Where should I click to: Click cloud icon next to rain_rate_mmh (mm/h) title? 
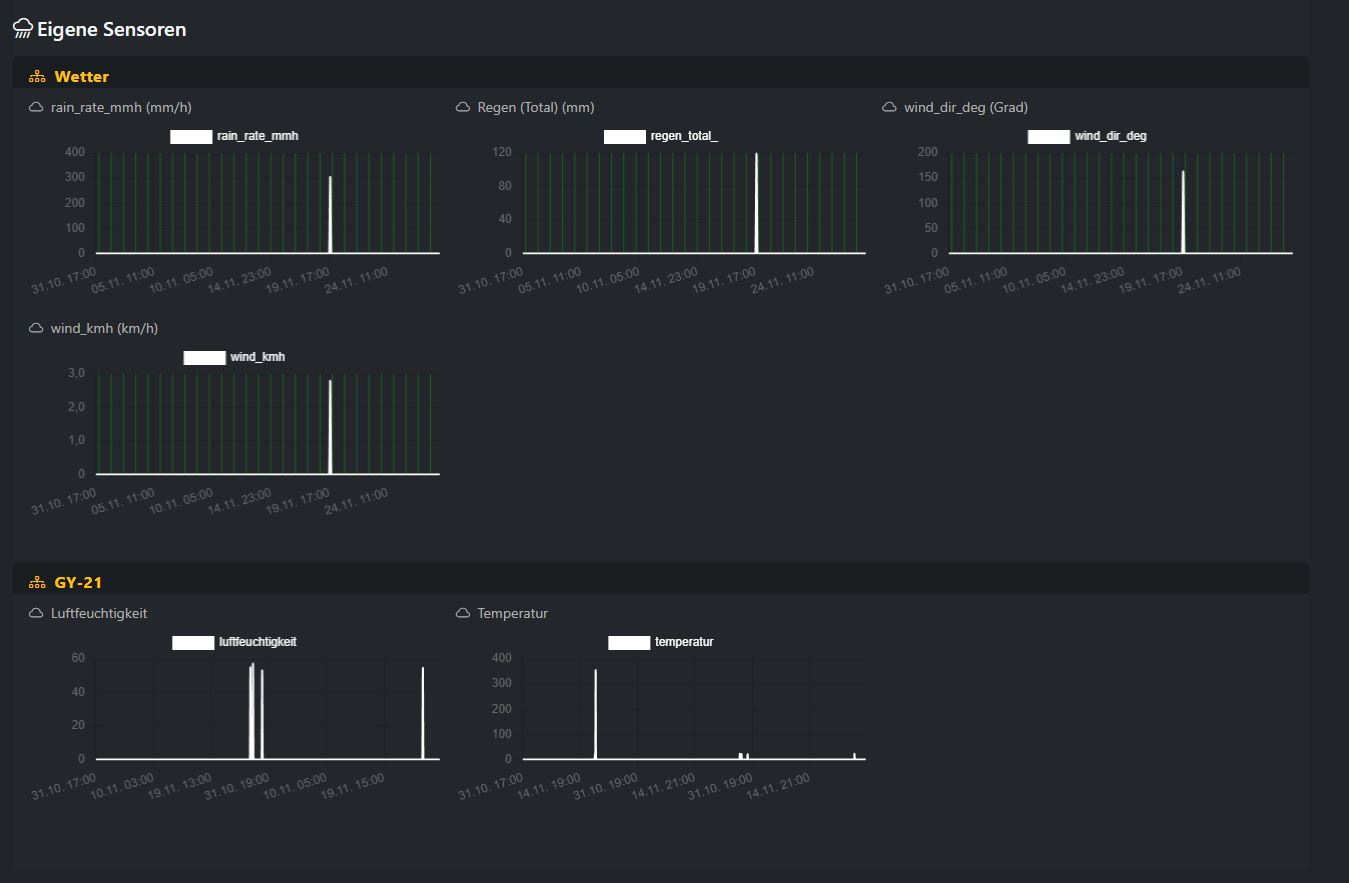click(36, 107)
